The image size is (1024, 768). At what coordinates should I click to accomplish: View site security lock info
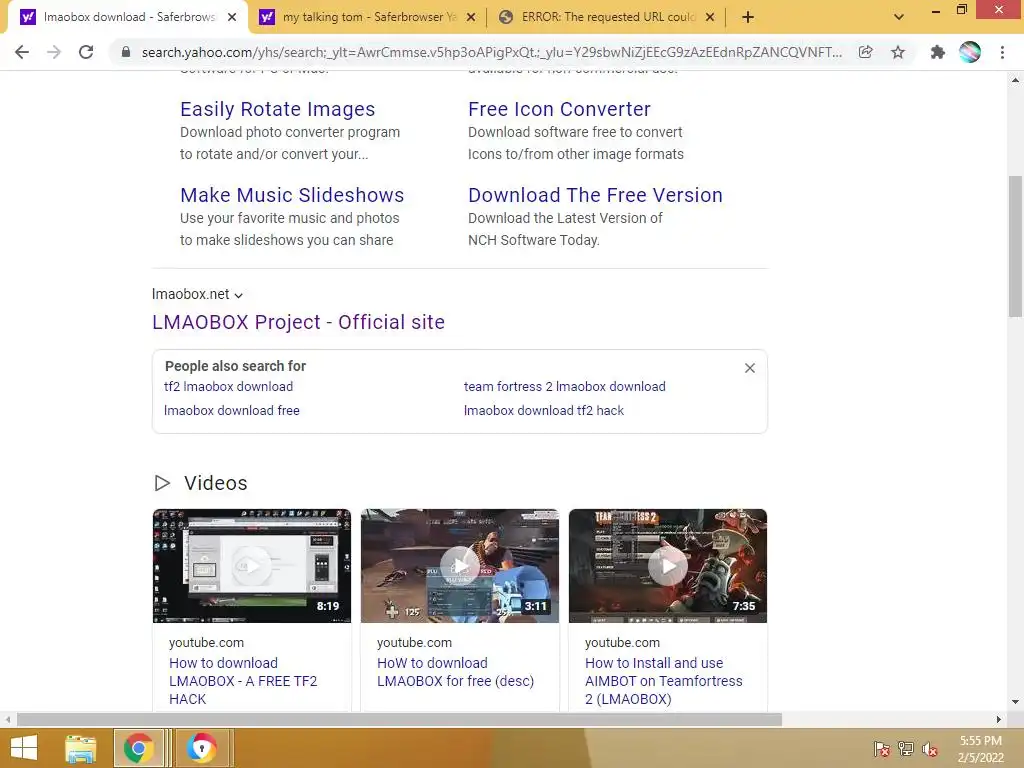(126, 52)
